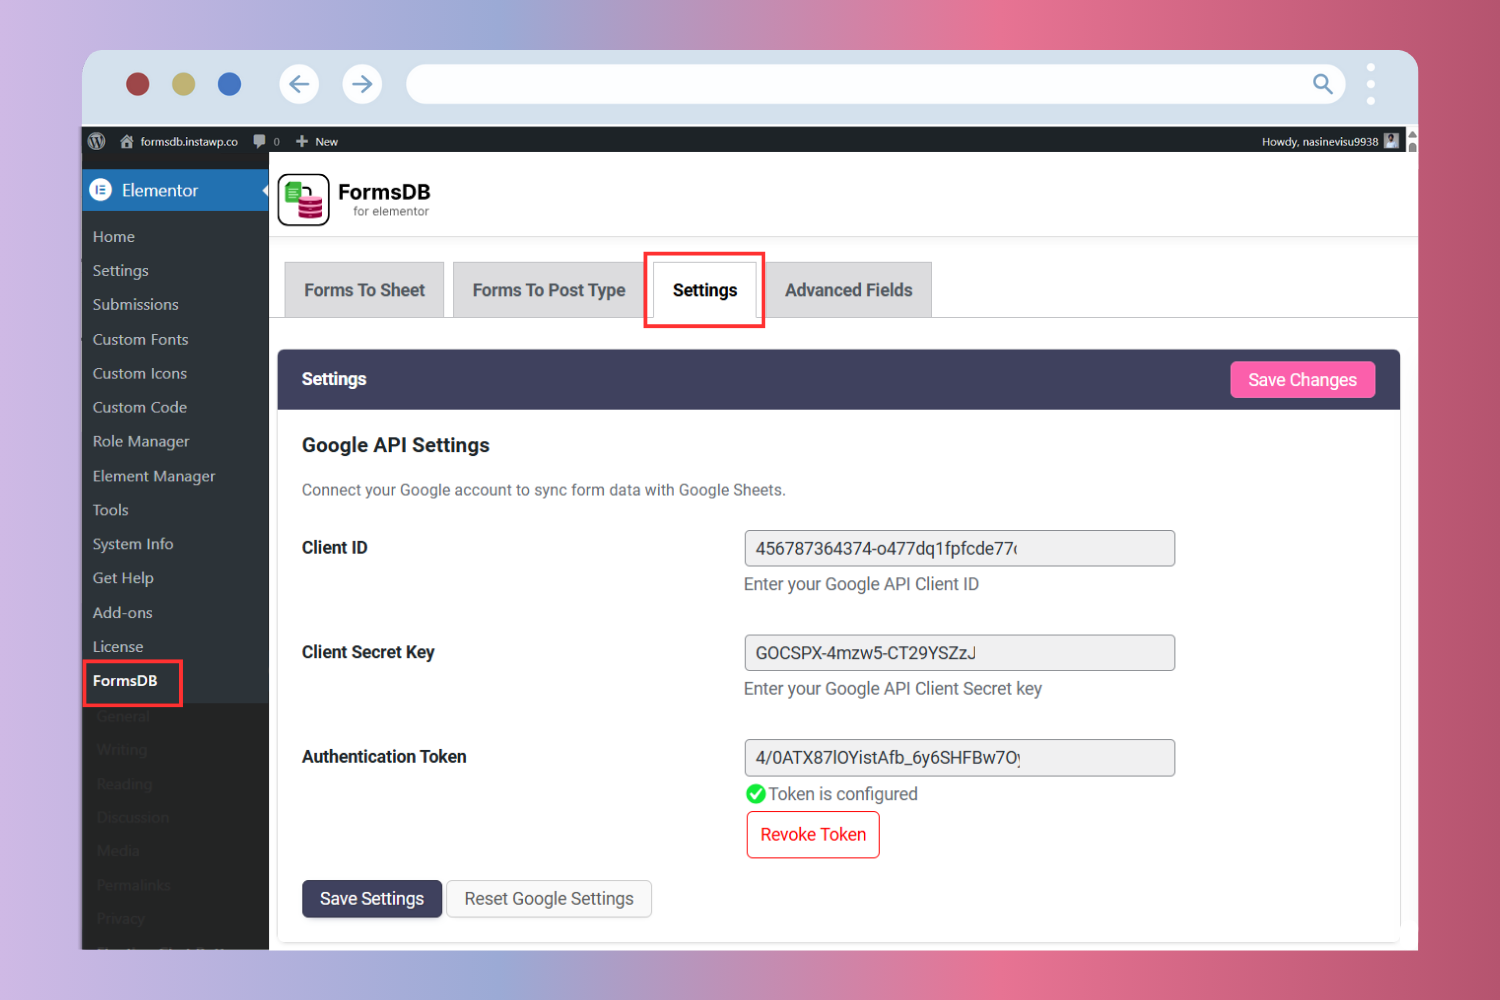
Task: Click the browser back arrow
Action: [x=299, y=84]
